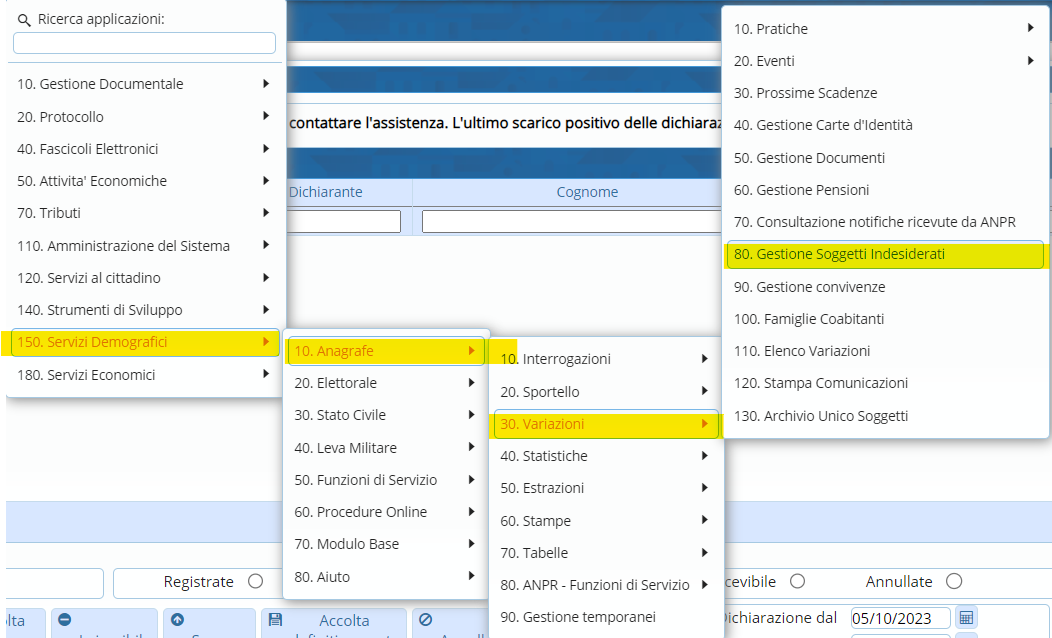The image size is (1052, 638).
Task: Select the Annullate radio button
Action: [x=954, y=581]
